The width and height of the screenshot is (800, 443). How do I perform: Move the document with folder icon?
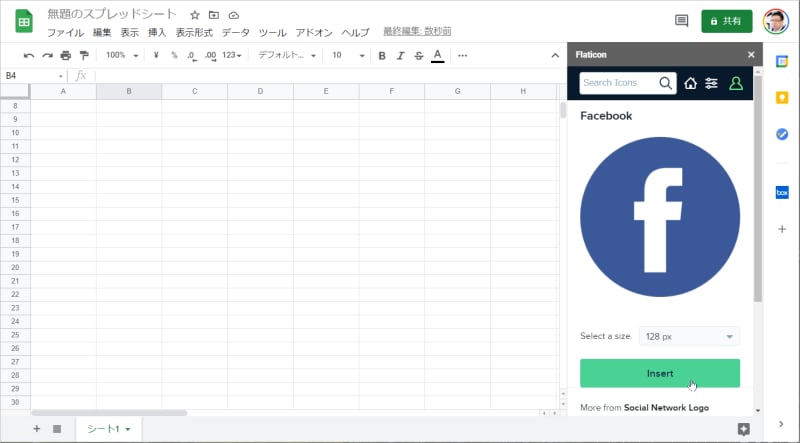click(x=214, y=15)
